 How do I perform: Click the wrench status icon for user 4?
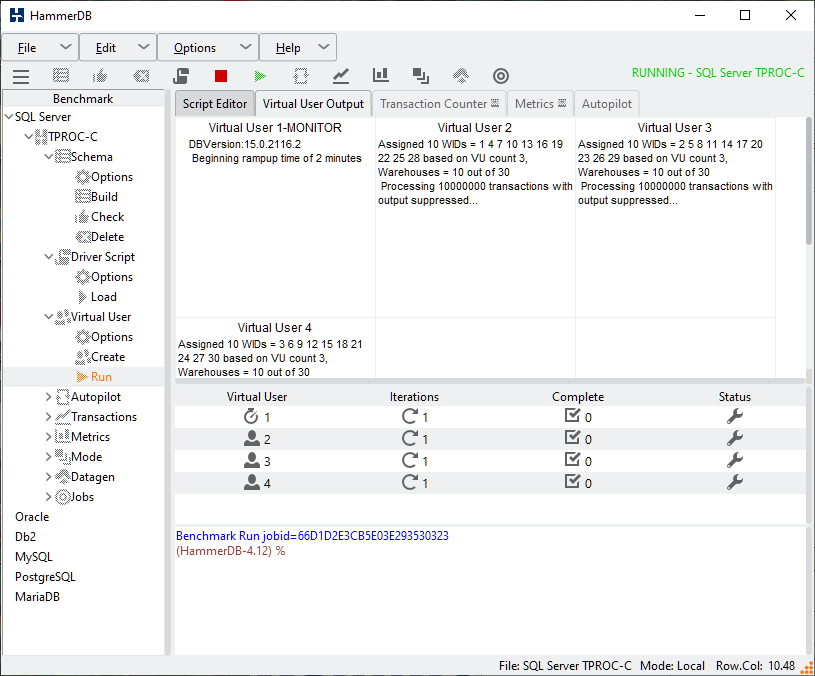click(734, 482)
